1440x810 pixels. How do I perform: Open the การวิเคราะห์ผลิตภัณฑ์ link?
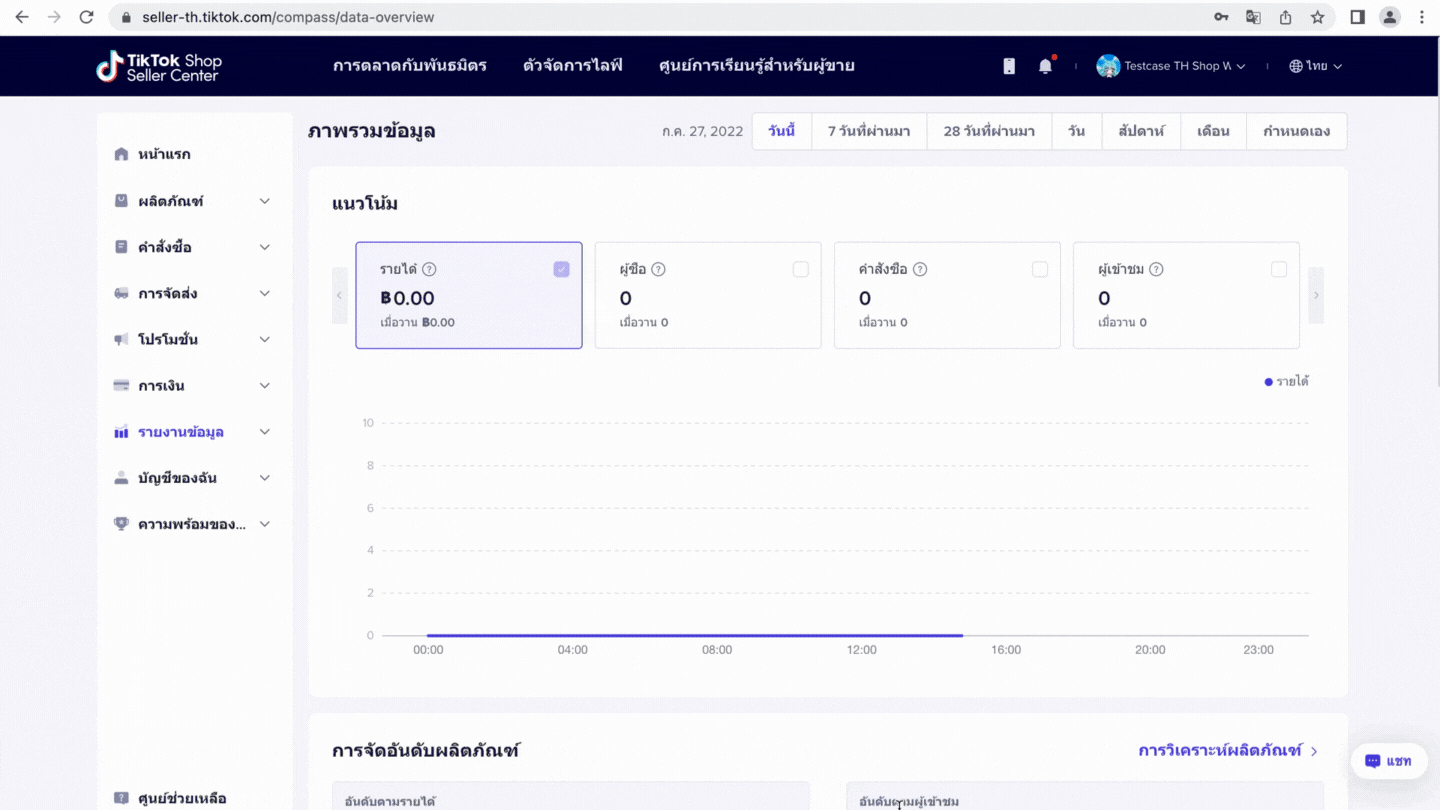coord(1227,750)
